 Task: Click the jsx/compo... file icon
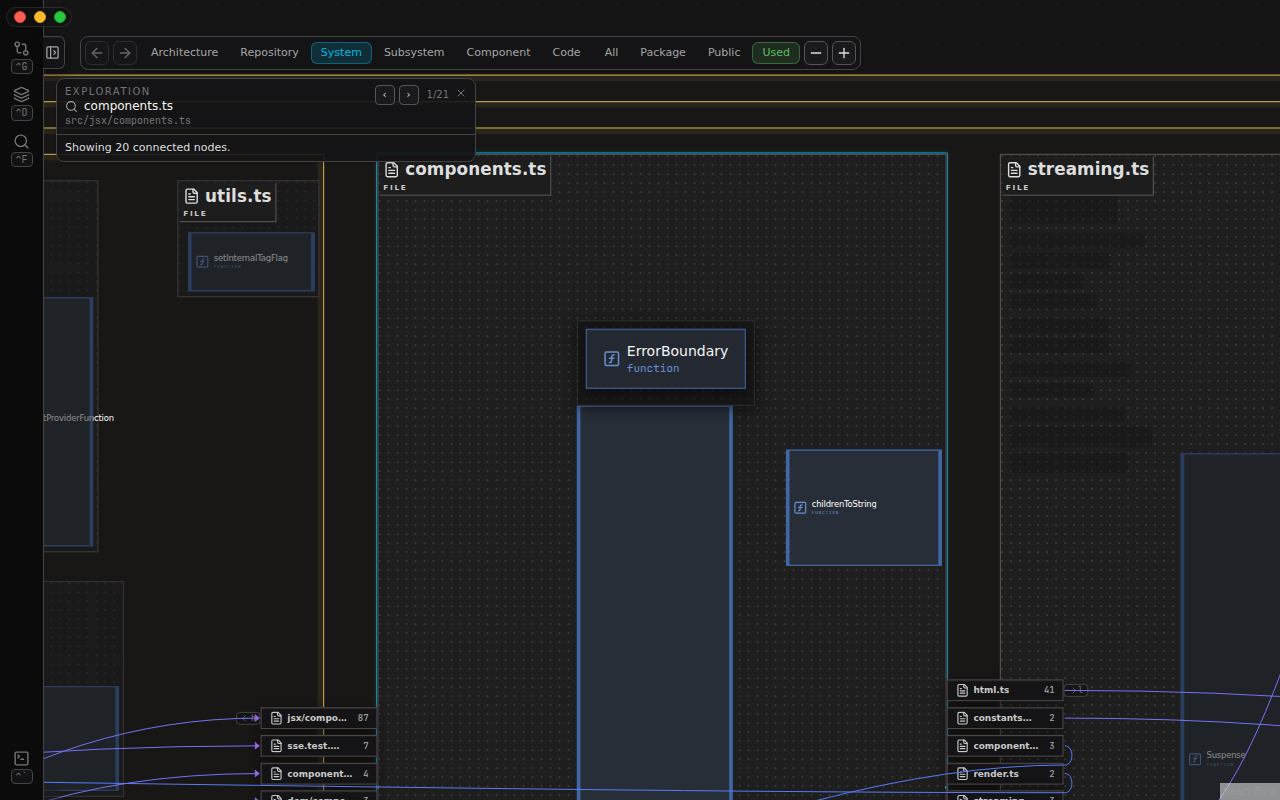point(277,718)
